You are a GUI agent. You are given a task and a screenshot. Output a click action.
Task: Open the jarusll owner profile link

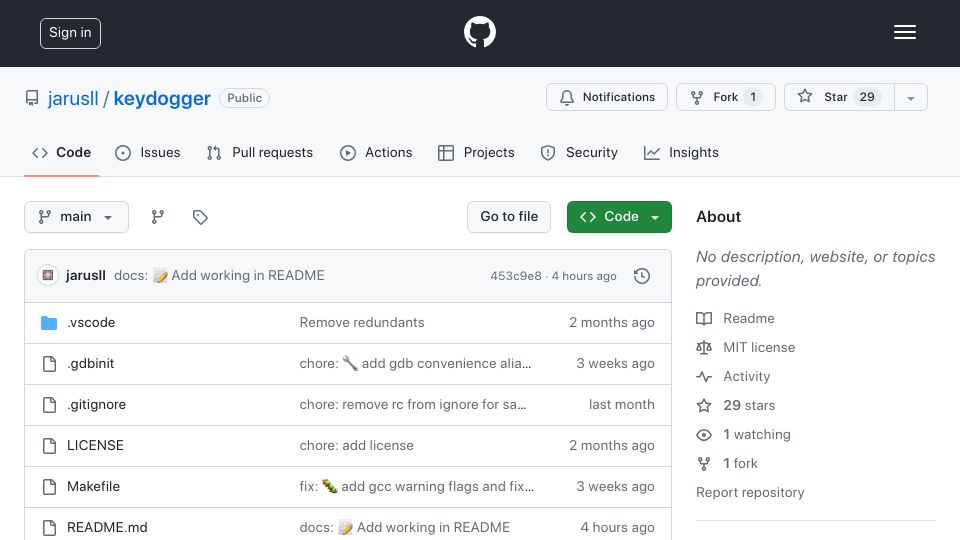click(x=73, y=98)
